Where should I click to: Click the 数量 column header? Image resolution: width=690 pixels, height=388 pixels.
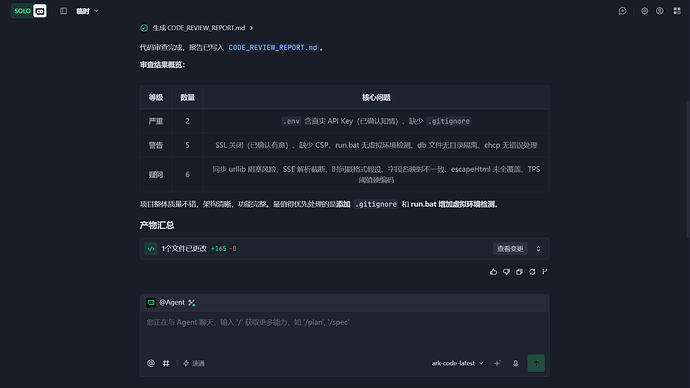click(x=187, y=97)
